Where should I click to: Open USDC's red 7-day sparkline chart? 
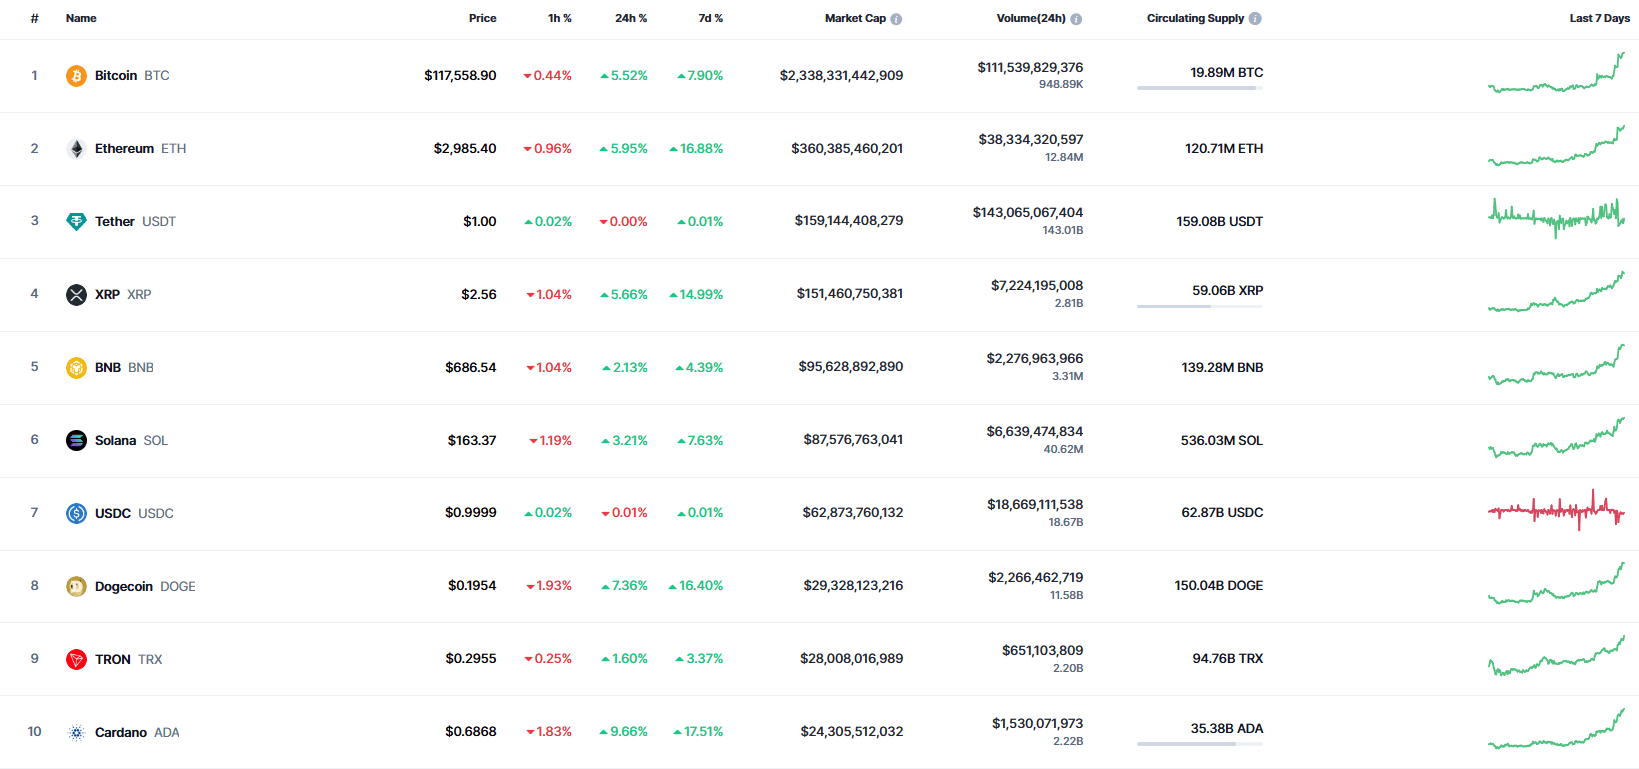(1556, 511)
